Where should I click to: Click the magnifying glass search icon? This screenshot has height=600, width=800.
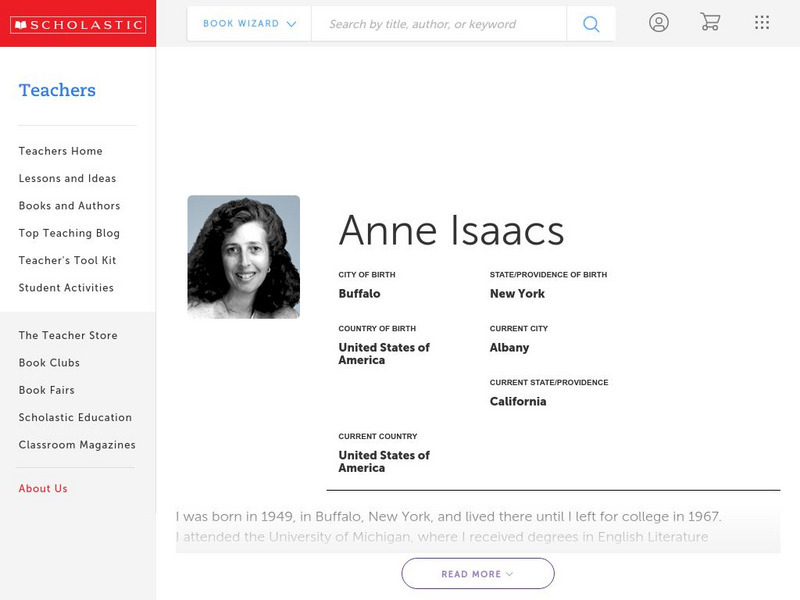click(591, 24)
